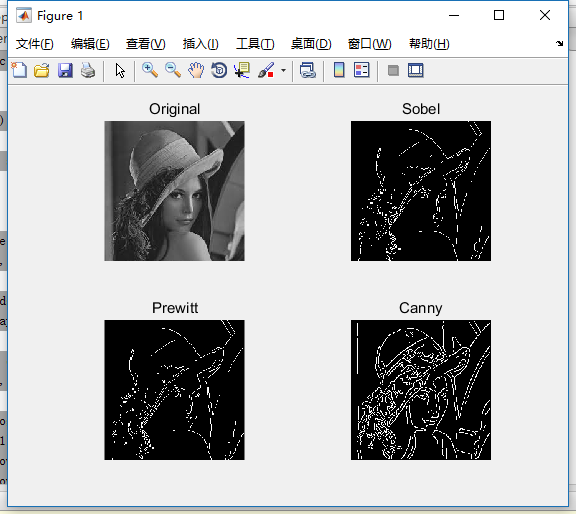This screenshot has width=576, height=514.
Task: Open the 查看(V) menu
Action: tap(145, 44)
